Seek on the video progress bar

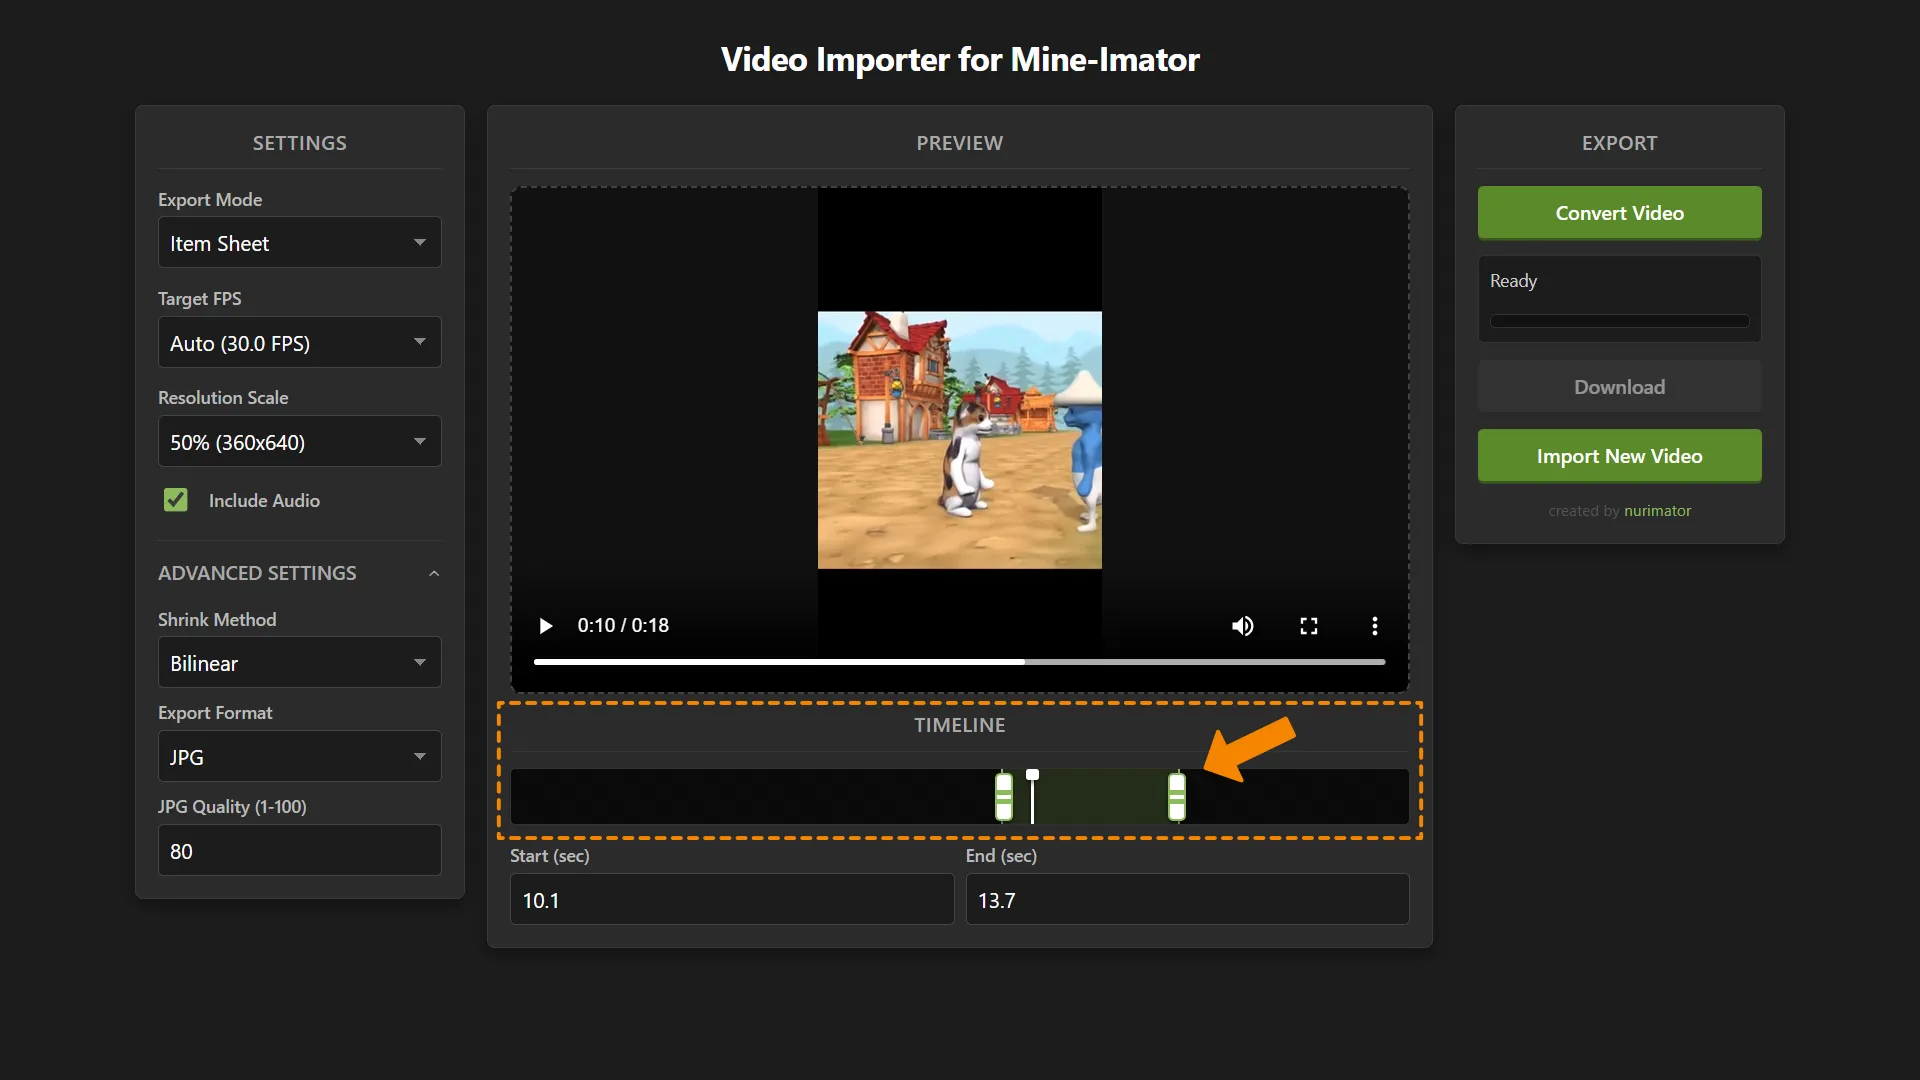pyautogui.click(x=959, y=662)
